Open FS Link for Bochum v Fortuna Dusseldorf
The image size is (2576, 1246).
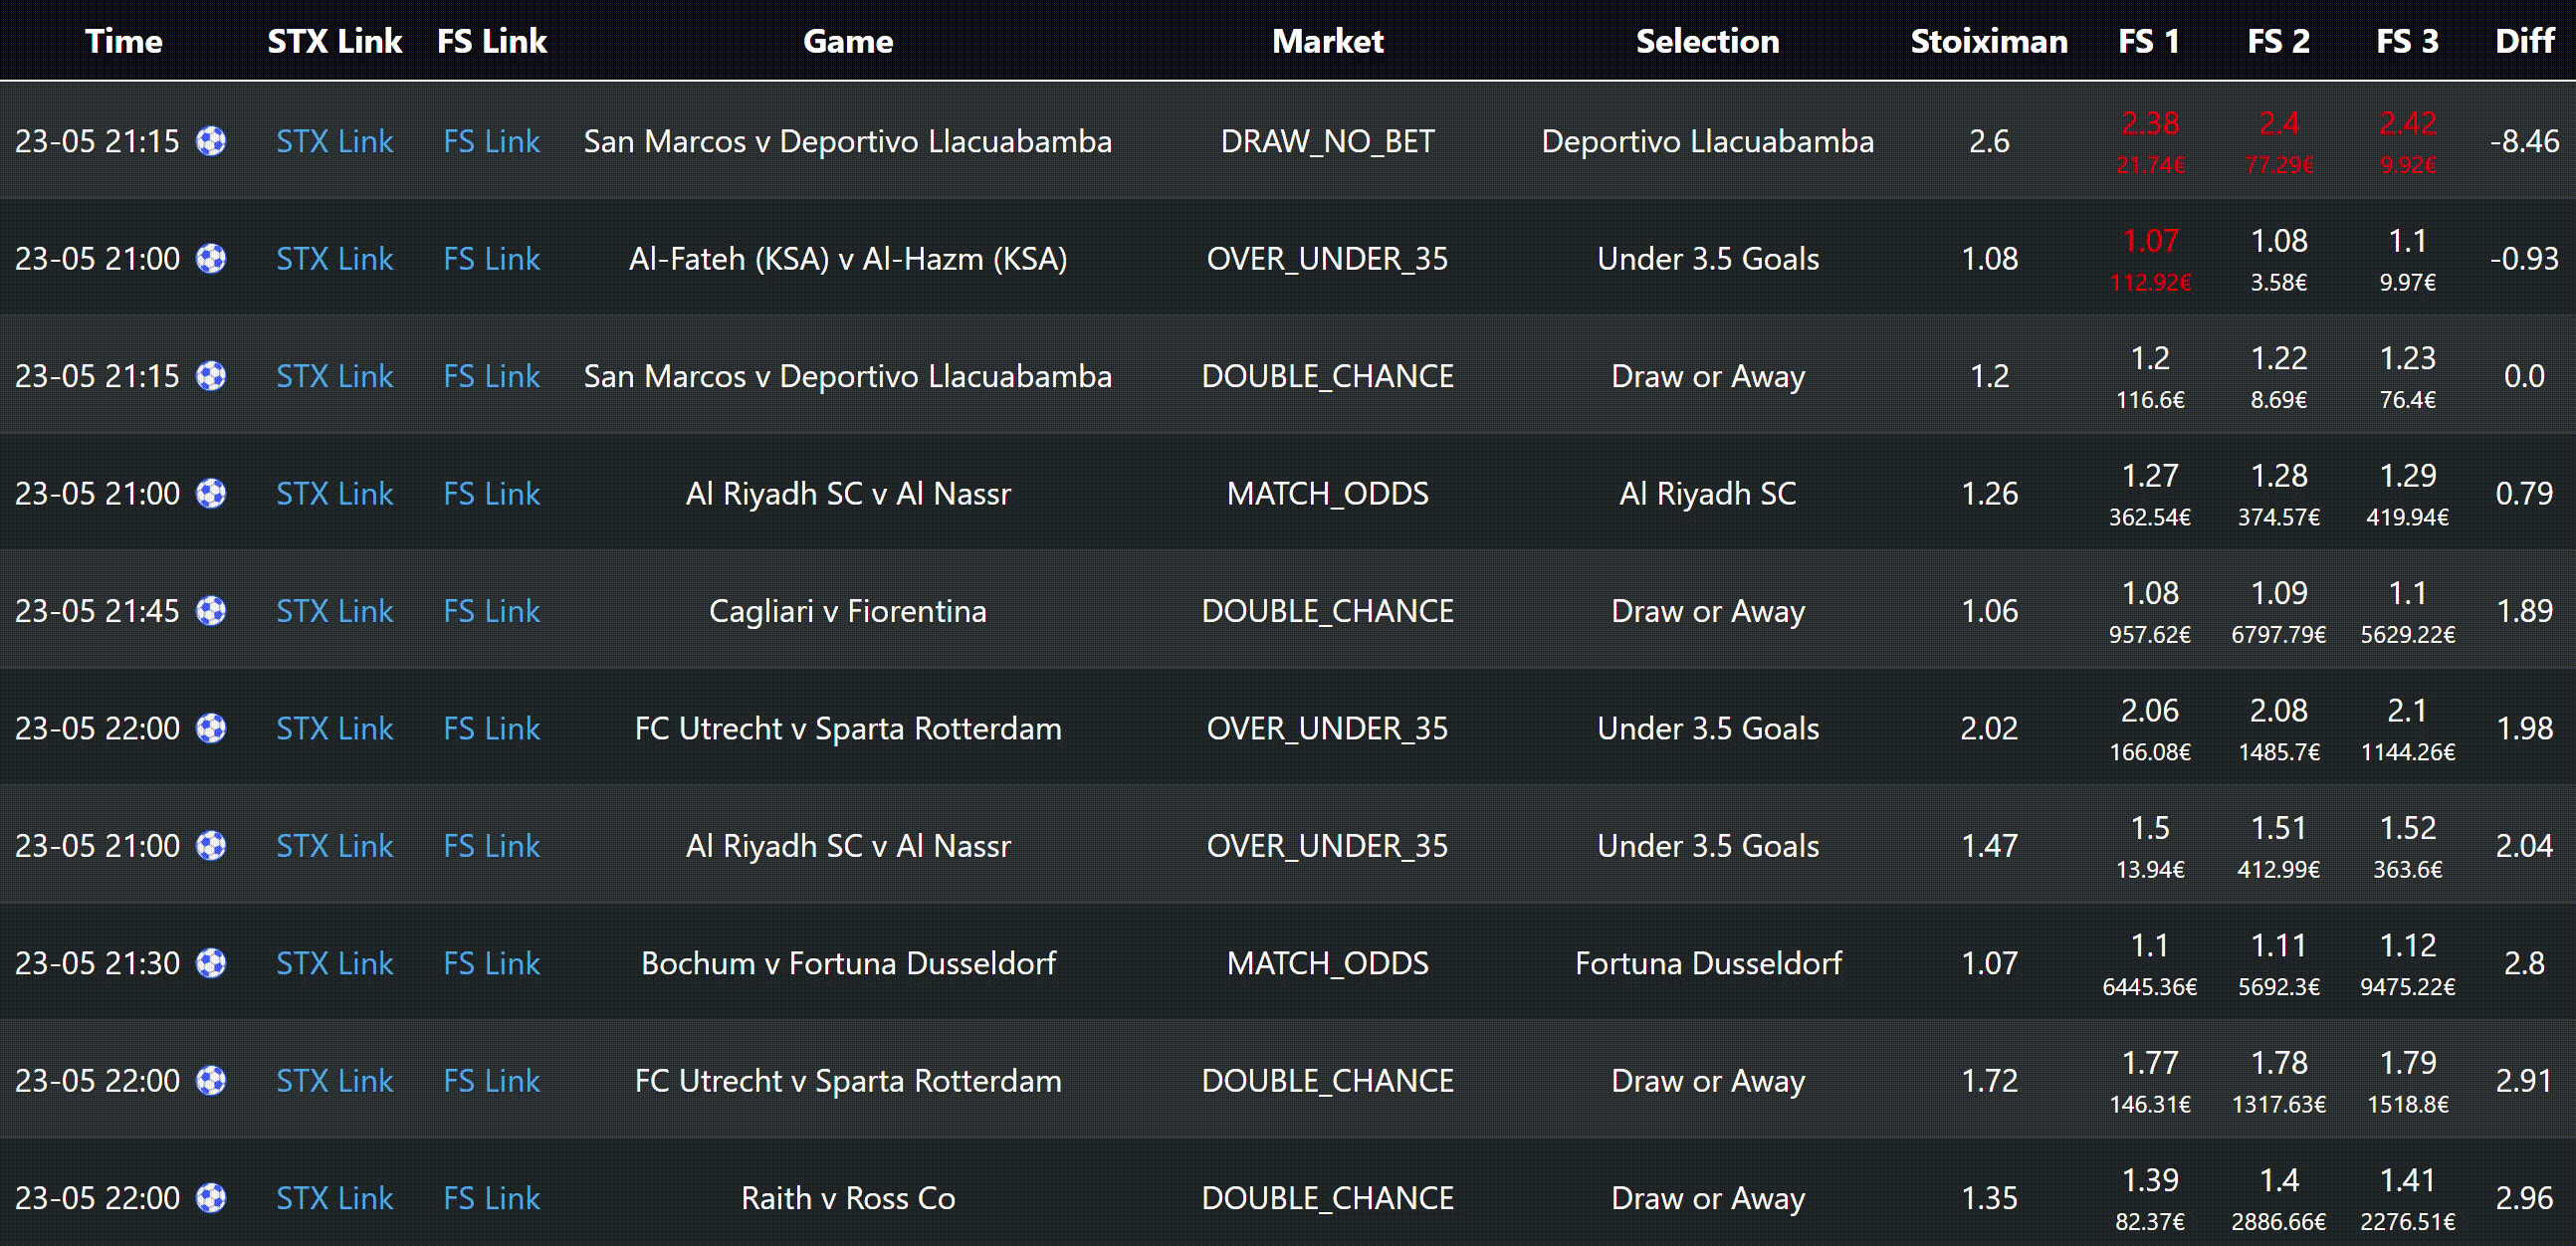(491, 963)
